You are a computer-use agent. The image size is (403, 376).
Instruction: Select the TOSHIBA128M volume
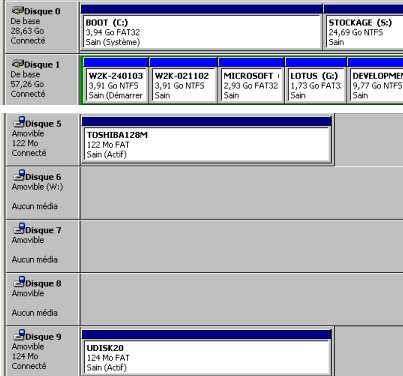207,144
